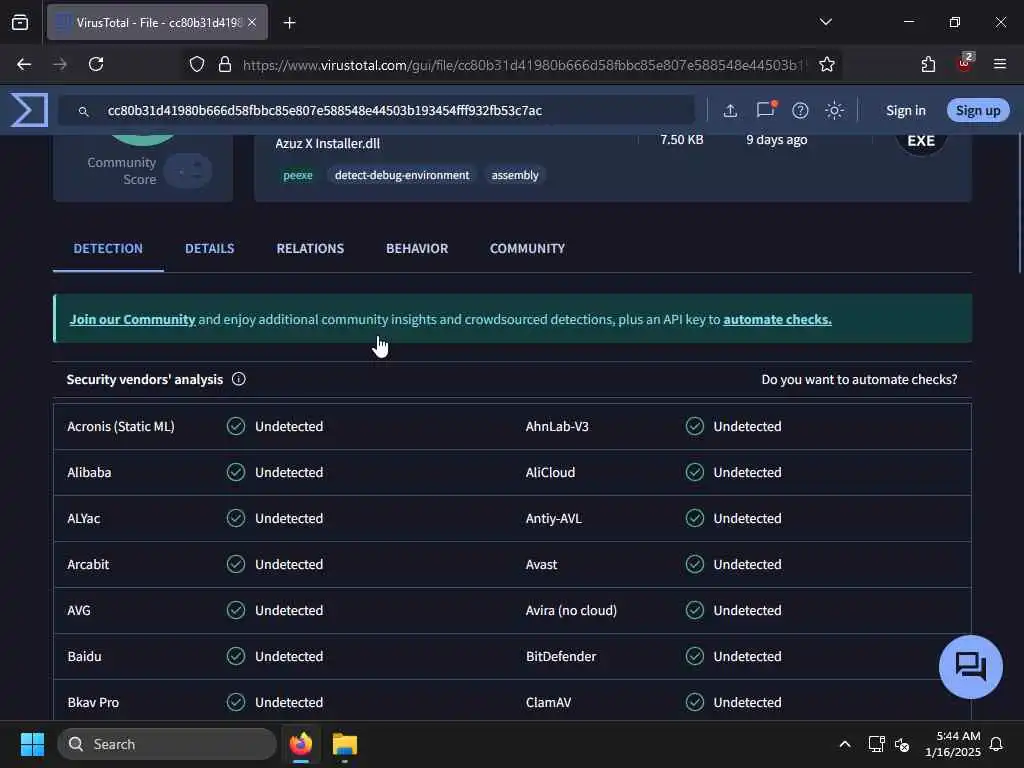
Task: Click the VirusTotal sigma logo
Action: [29, 110]
